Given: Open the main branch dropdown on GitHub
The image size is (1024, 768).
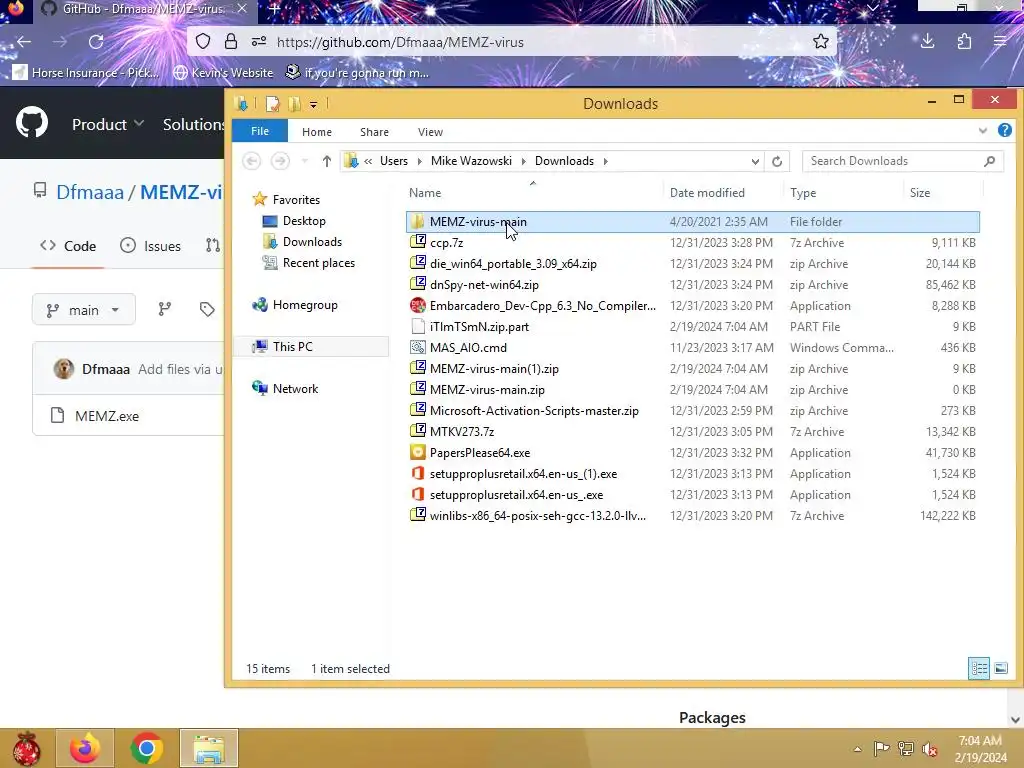Looking at the screenshot, I should point(84,310).
